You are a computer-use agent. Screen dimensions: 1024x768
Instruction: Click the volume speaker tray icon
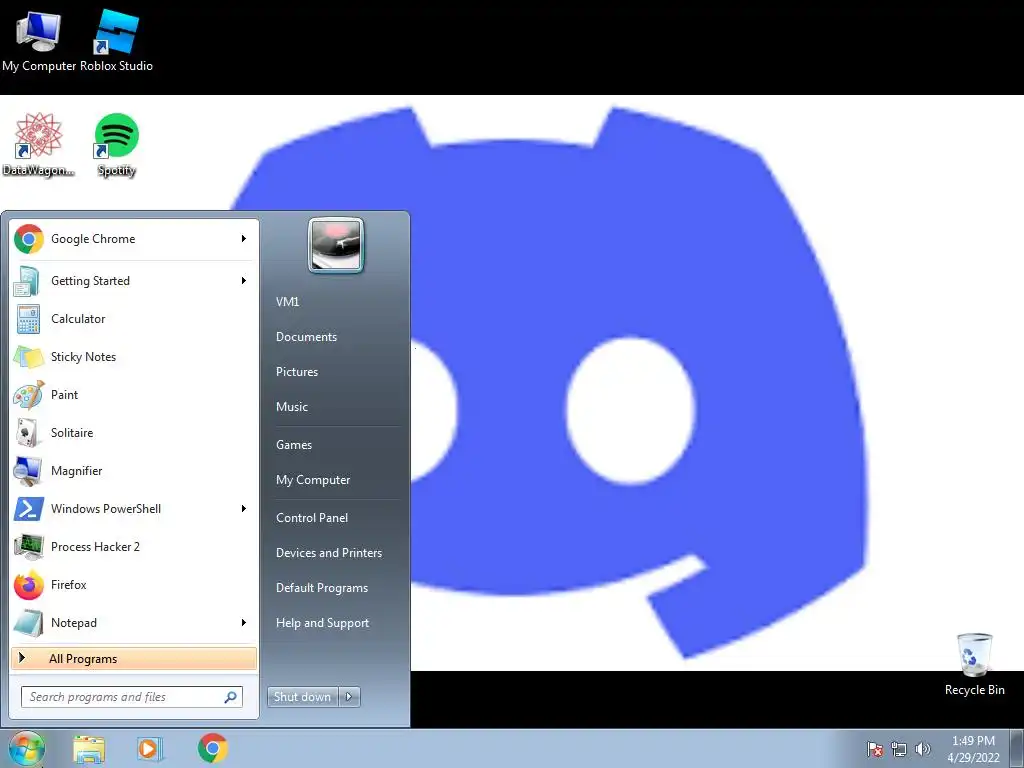(x=922, y=749)
